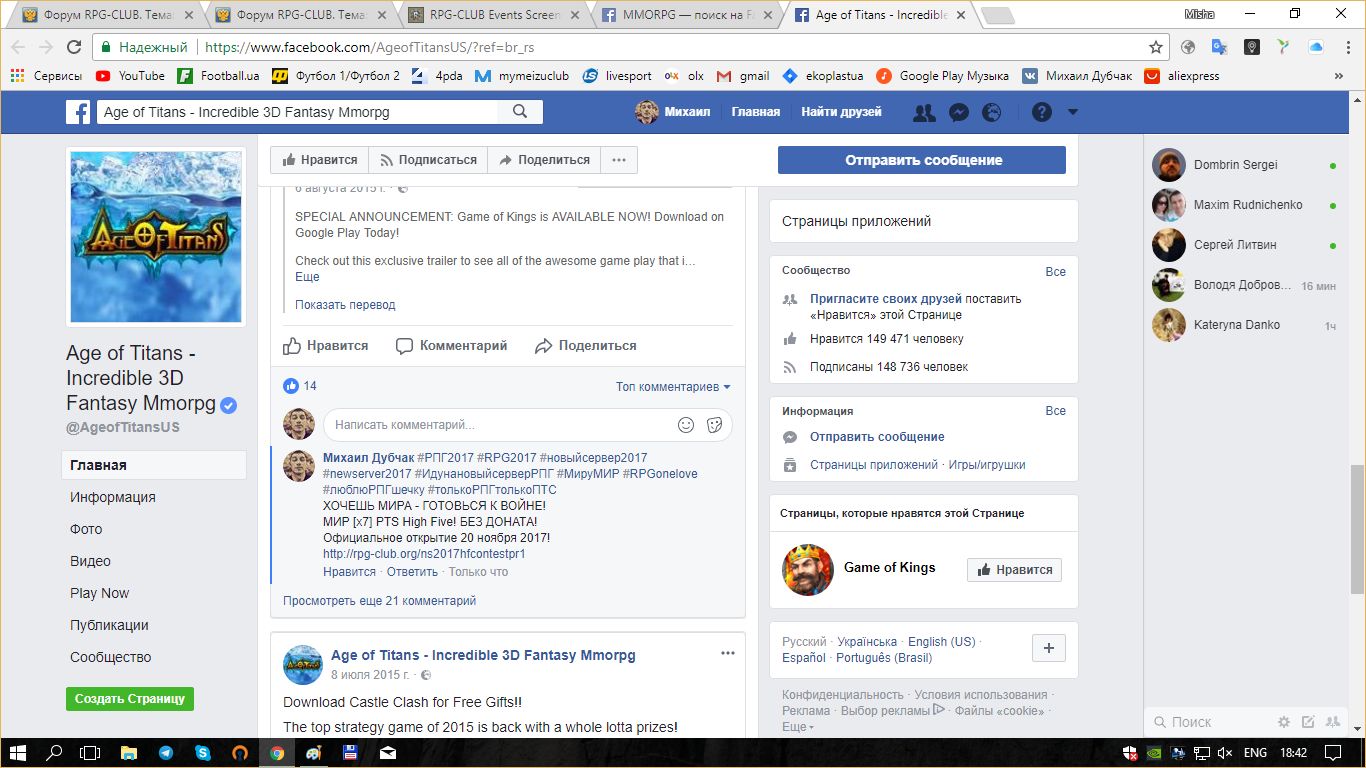The height and width of the screenshot is (768, 1366).
Task: Open post options for the July 8 post
Action: [x=728, y=653]
